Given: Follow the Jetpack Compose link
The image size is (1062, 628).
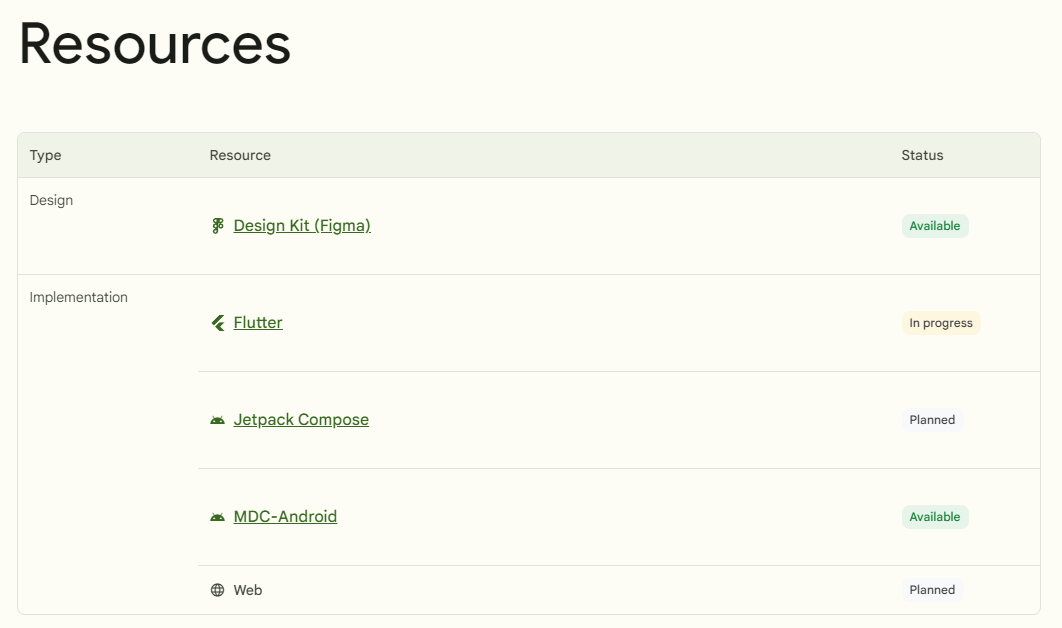Looking at the screenshot, I should click(x=301, y=420).
